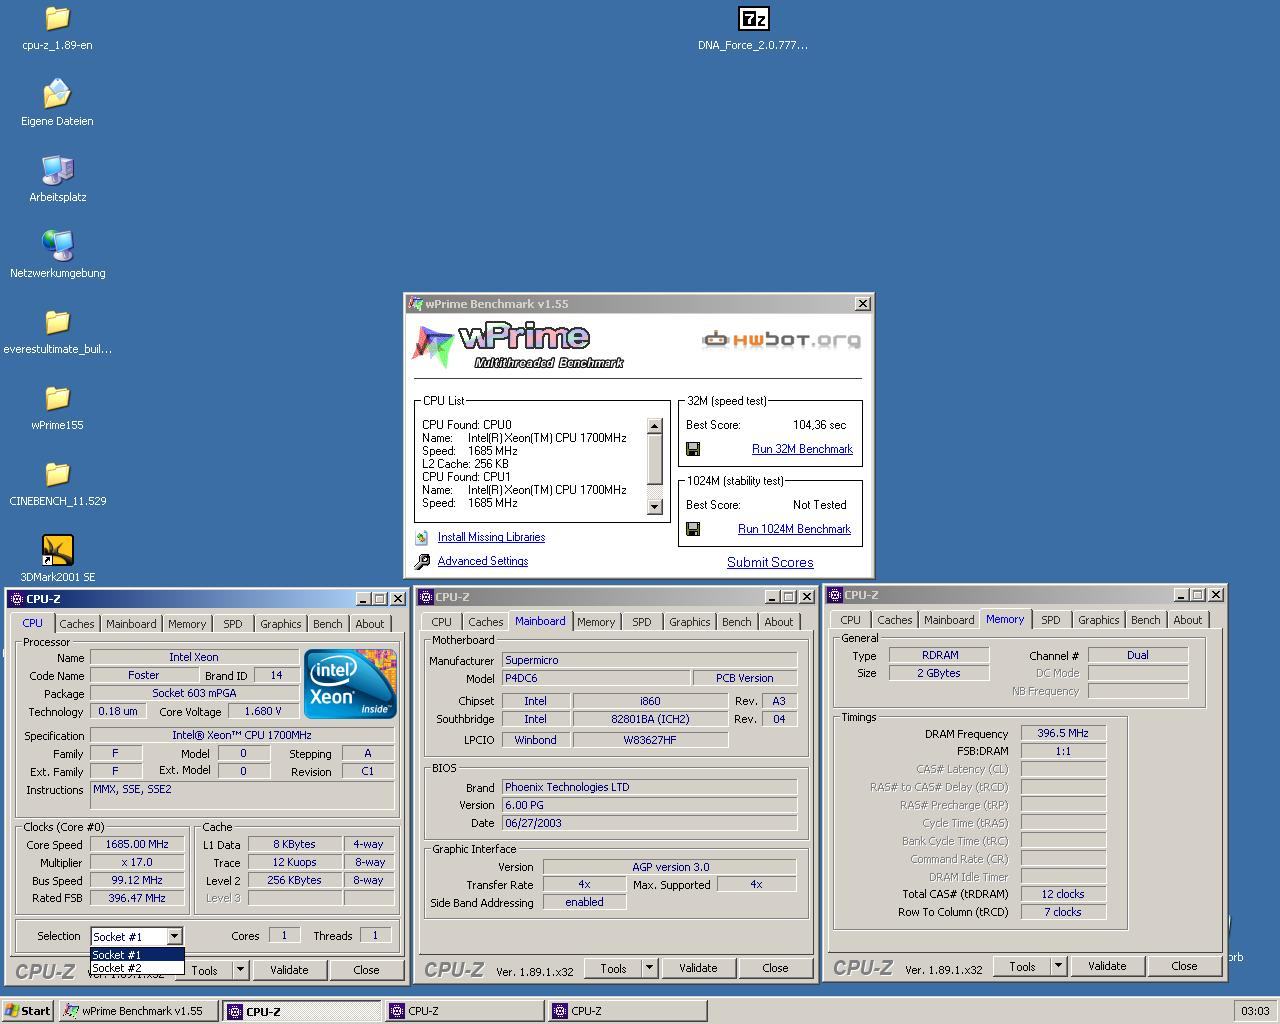The image size is (1280, 1024).
Task: Run 32M Benchmark link
Action: 802,449
